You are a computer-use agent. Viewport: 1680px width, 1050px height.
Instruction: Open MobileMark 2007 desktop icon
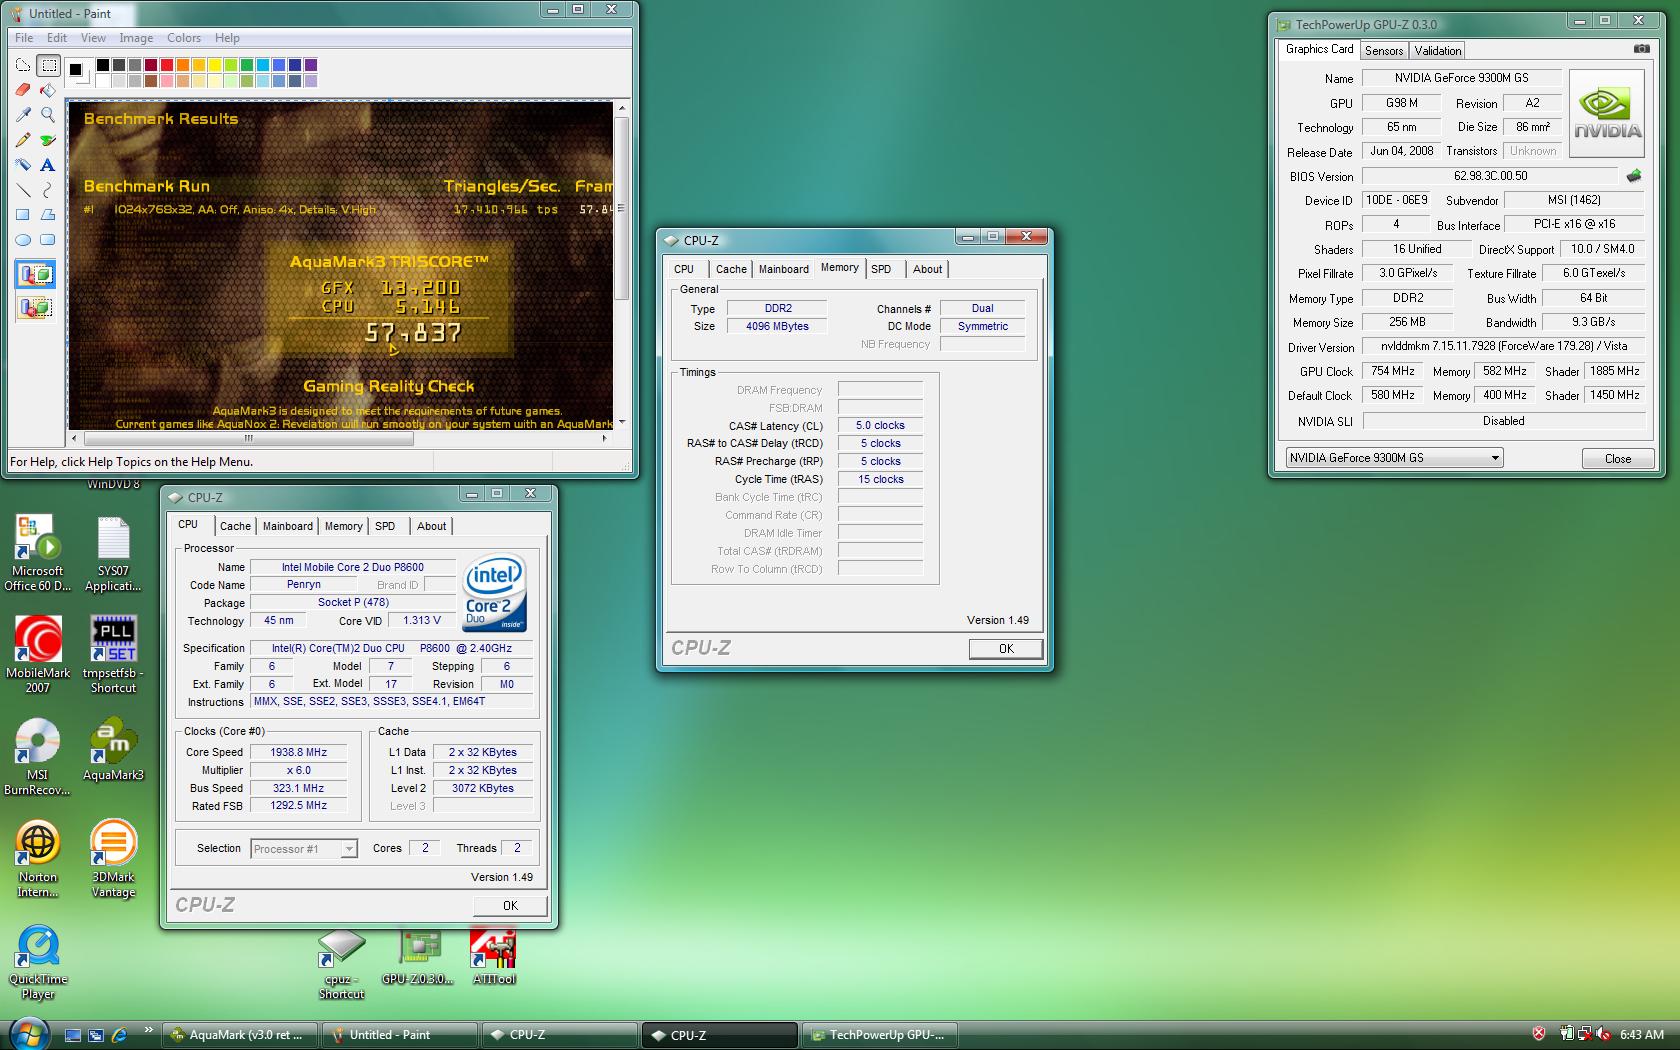[x=38, y=655]
